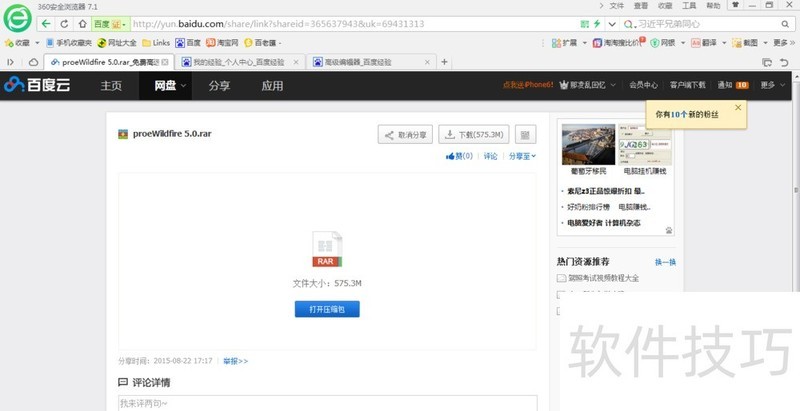Click the 打开压缩包 button

point(327,309)
